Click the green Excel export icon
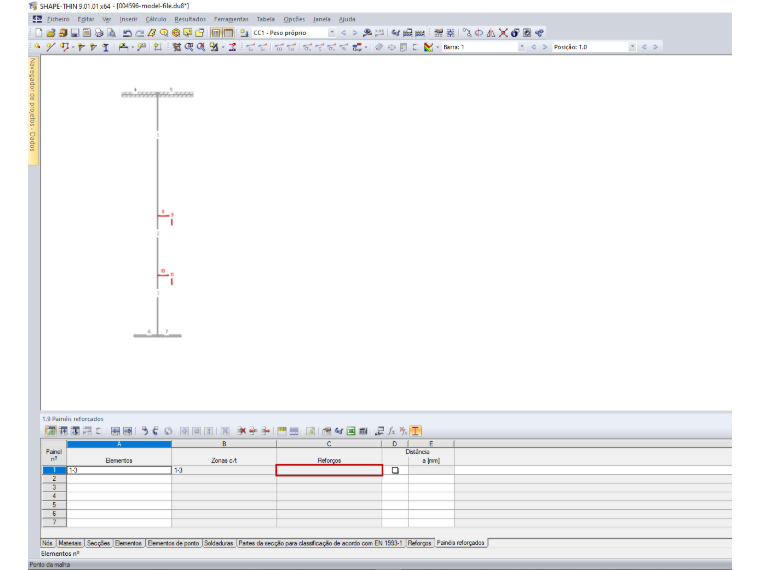This screenshot has height=570, width=760. pos(351,431)
